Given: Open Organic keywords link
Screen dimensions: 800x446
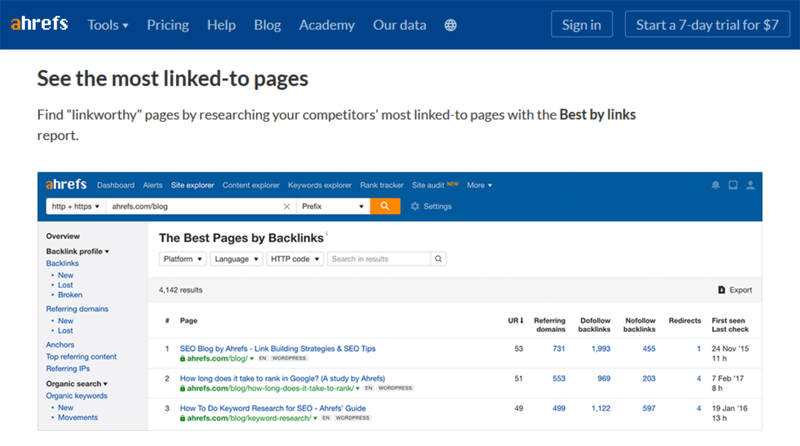Looking at the screenshot, I should click(77, 396).
